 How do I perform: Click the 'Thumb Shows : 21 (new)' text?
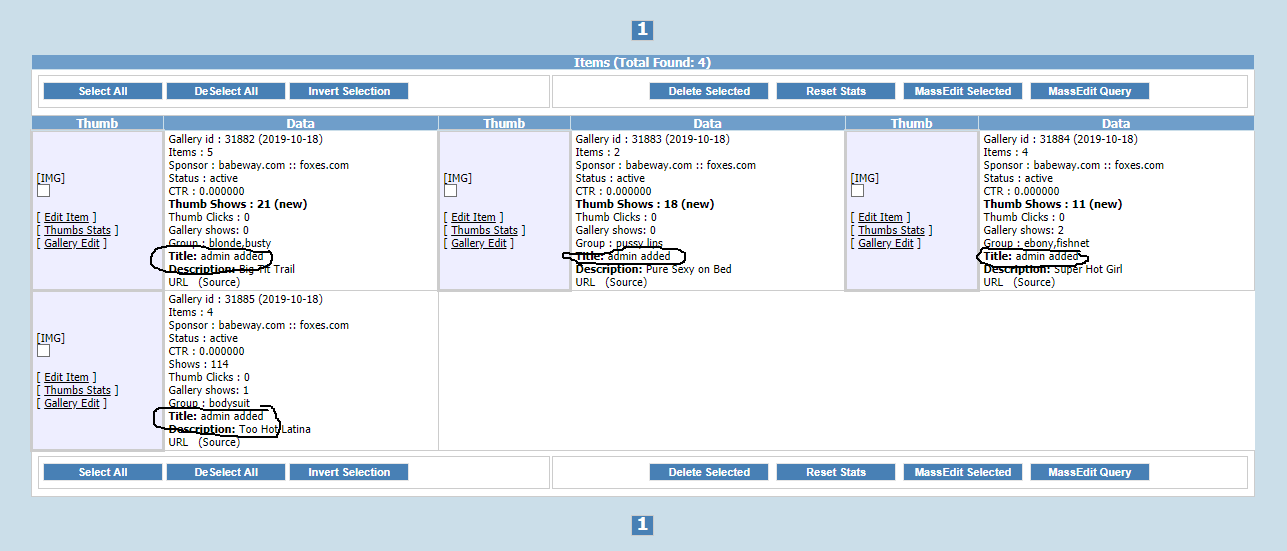click(238, 204)
